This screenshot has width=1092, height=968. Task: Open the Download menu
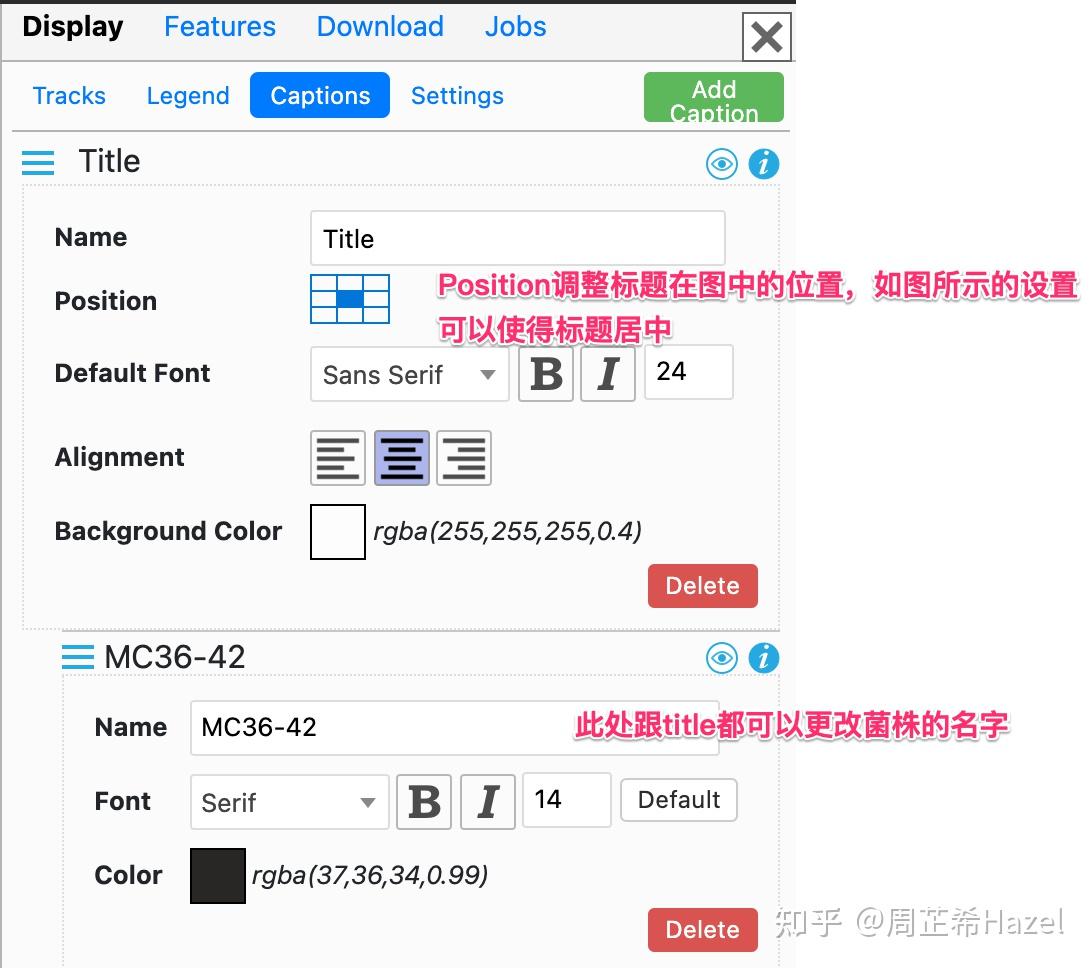(379, 27)
